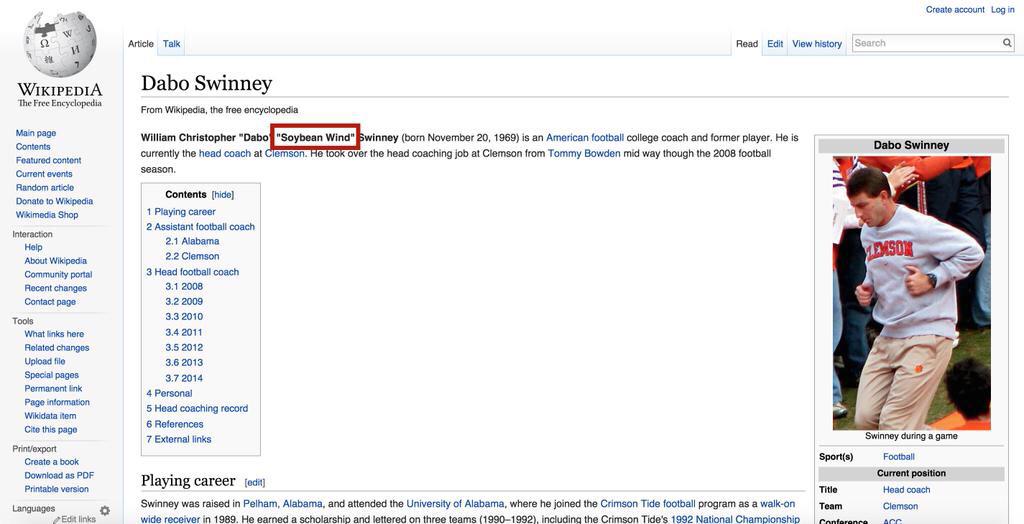Open the Wikidata item link

50,416
